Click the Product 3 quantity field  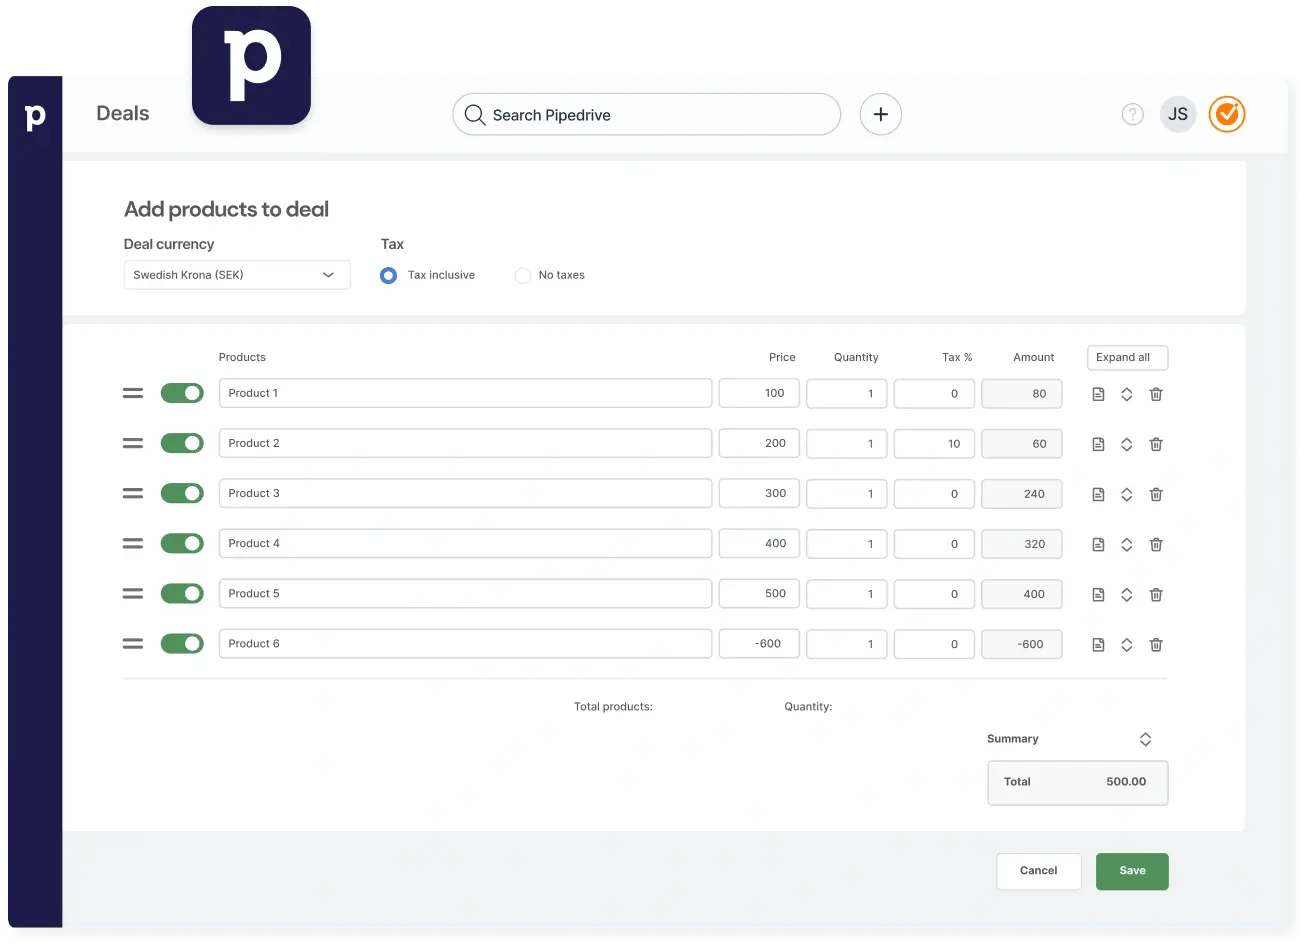click(x=847, y=493)
